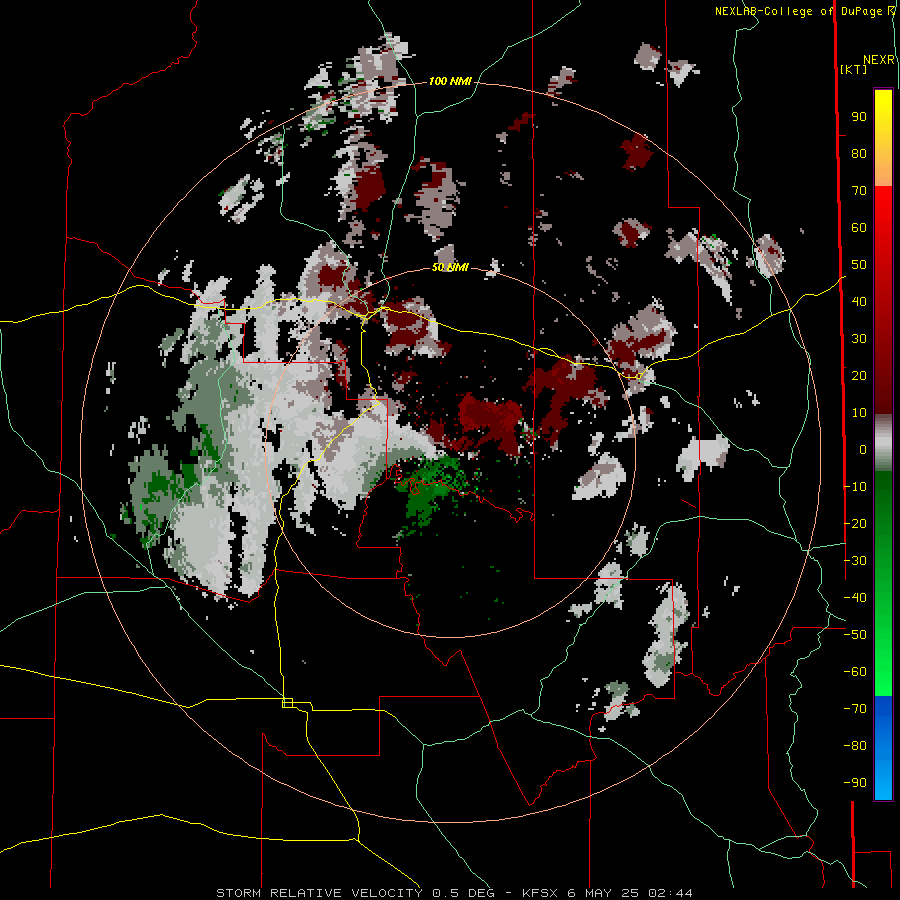Click the 50 NMI range ring label
The image size is (900, 900).
click(x=450, y=267)
